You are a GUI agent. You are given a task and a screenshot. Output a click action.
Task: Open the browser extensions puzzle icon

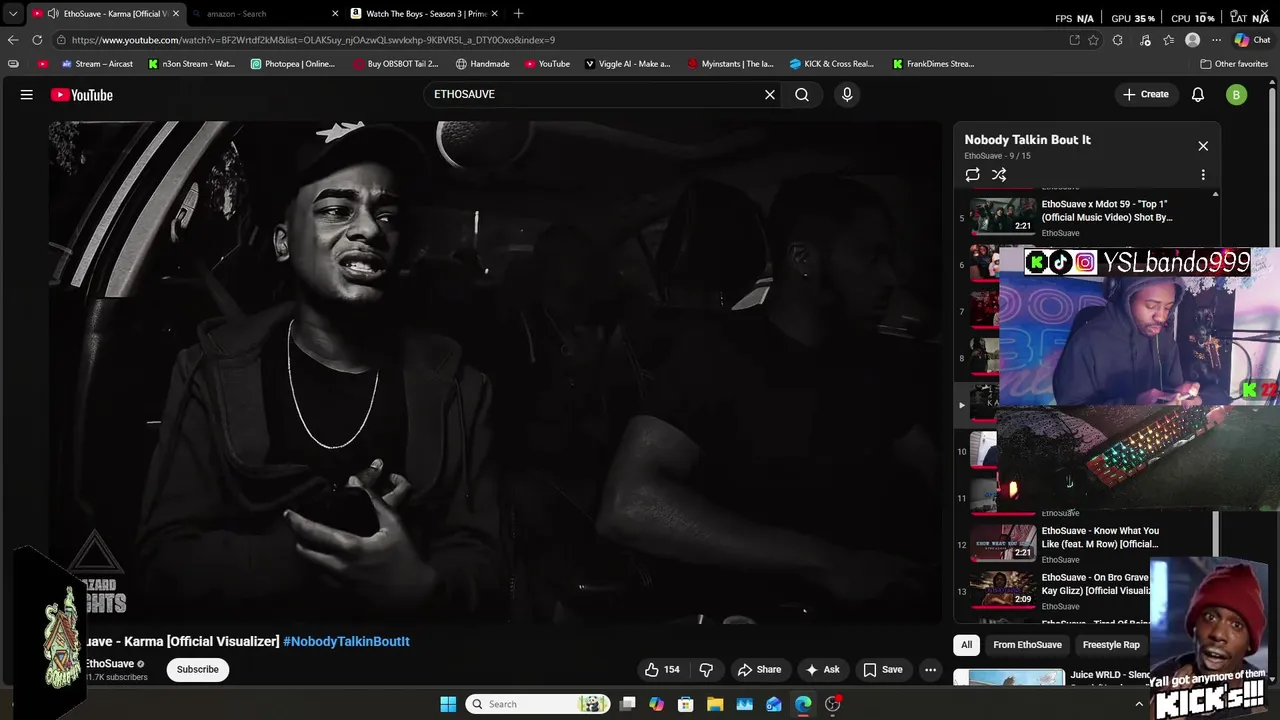[x=1118, y=40]
